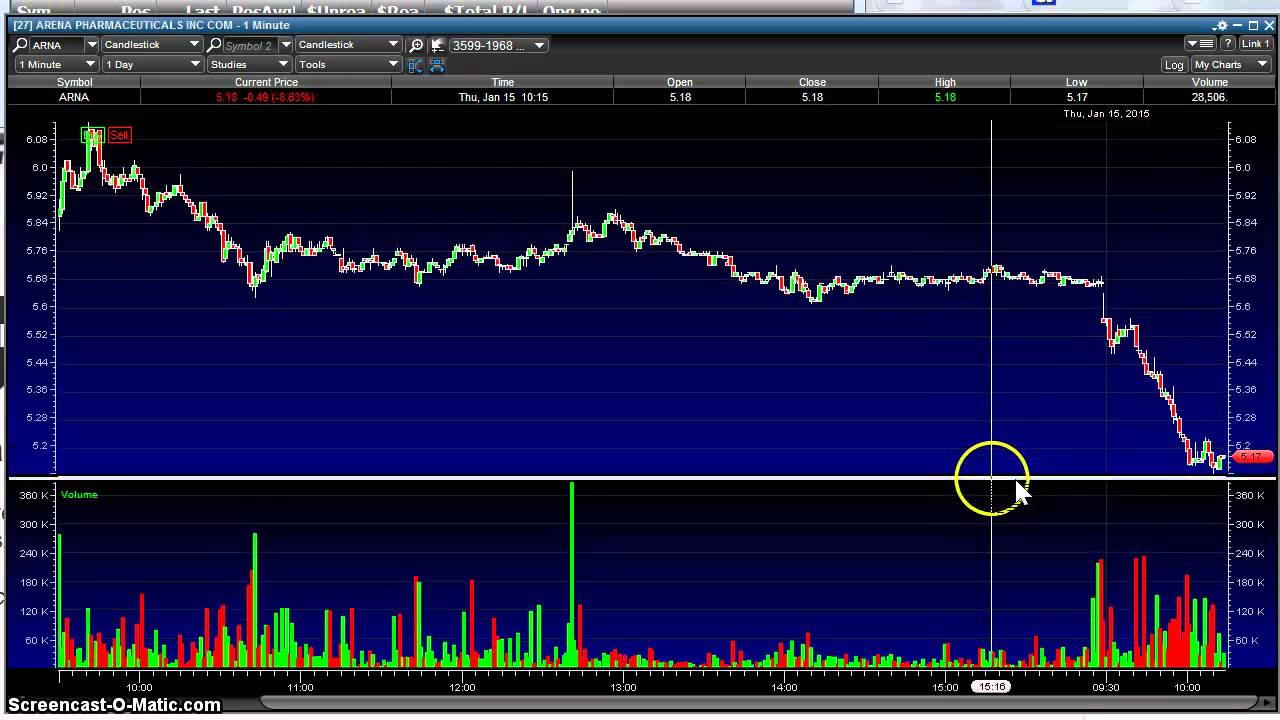1280x720 pixels.
Task: Click the chart window title ARENA PHARMACEUTICALS
Action: pyautogui.click(x=151, y=25)
